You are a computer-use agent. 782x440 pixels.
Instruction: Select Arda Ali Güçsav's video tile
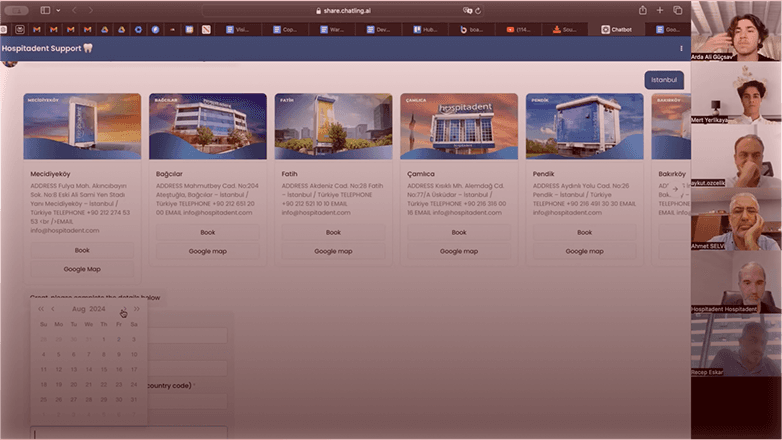point(736,30)
